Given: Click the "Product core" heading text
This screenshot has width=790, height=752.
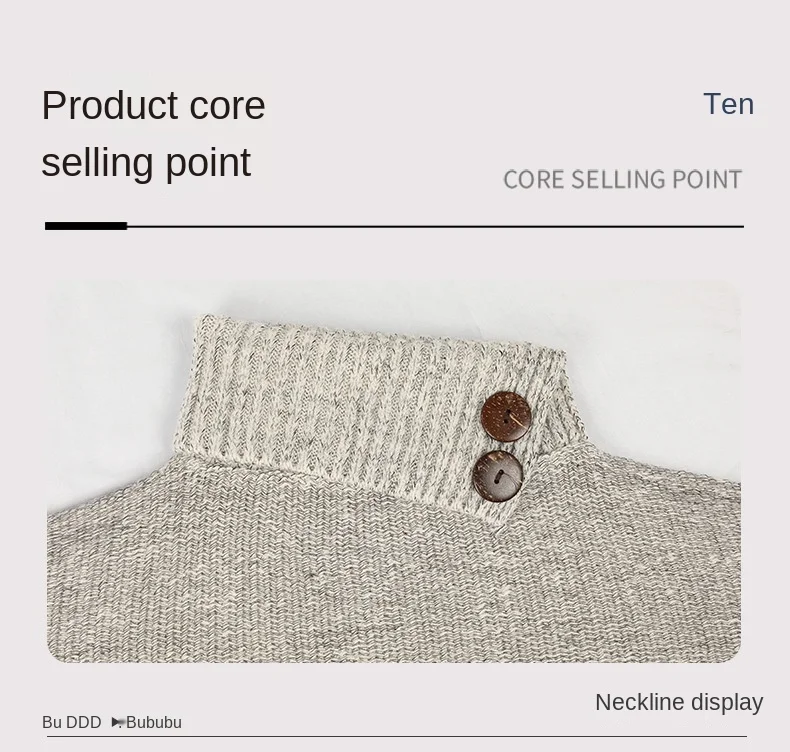Looking at the screenshot, I should pos(153,106).
